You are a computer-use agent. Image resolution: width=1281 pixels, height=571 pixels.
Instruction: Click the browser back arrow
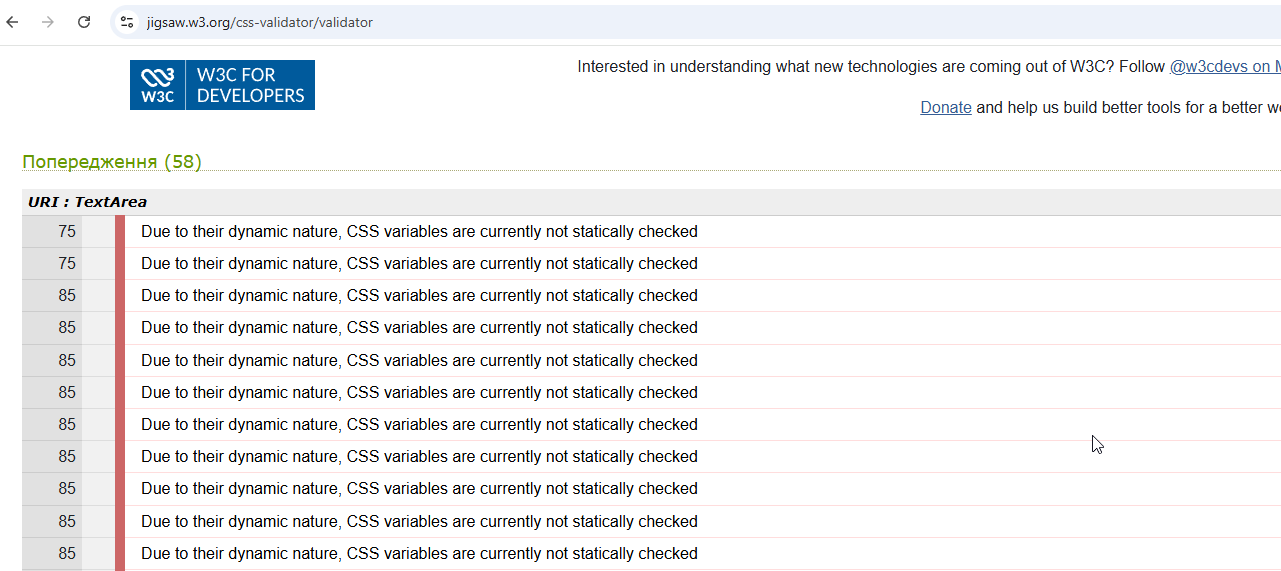click(12, 22)
